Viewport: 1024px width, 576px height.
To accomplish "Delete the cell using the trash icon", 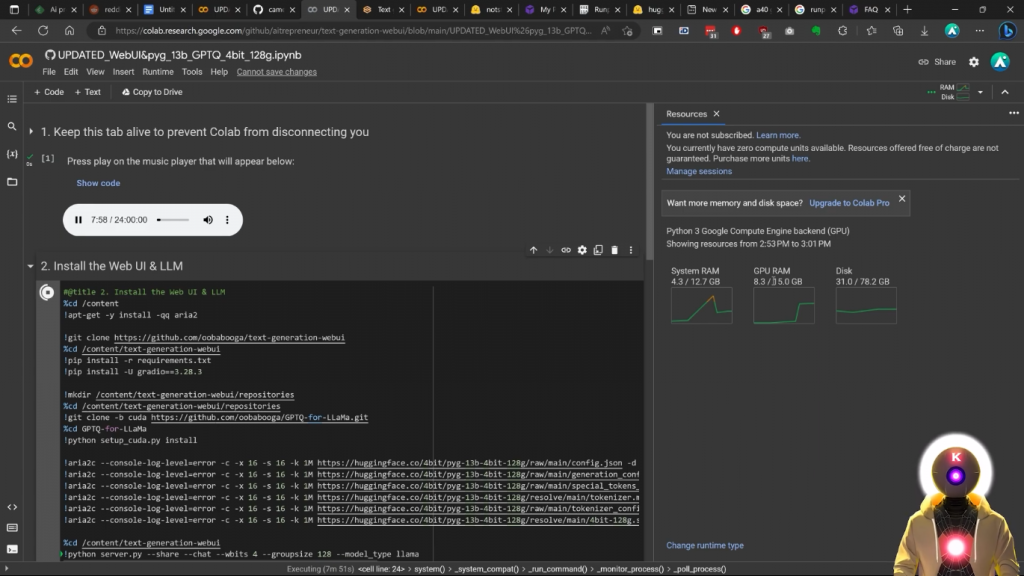I will pyautogui.click(x=614, y=250).
